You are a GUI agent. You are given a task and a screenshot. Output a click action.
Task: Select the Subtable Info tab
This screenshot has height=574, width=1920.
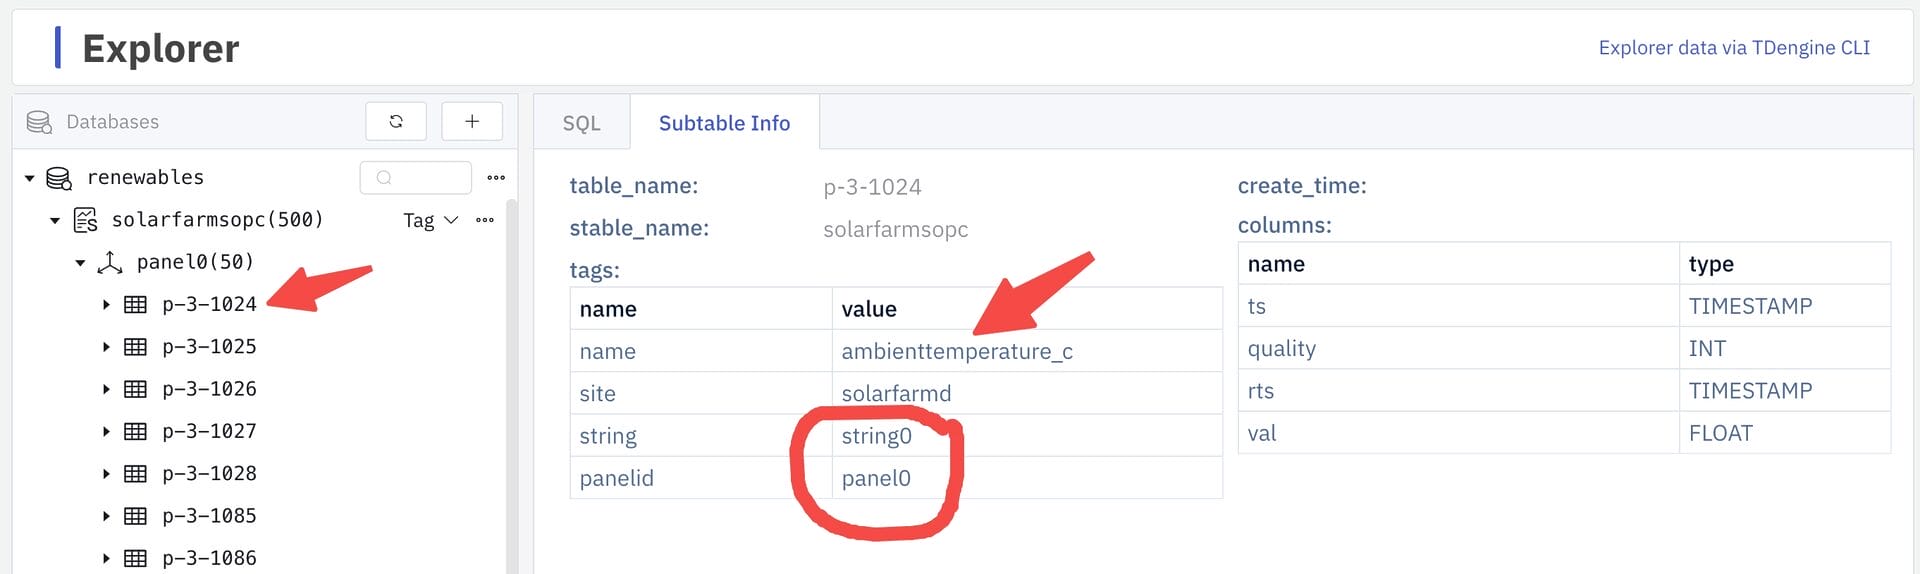(724, 123)
